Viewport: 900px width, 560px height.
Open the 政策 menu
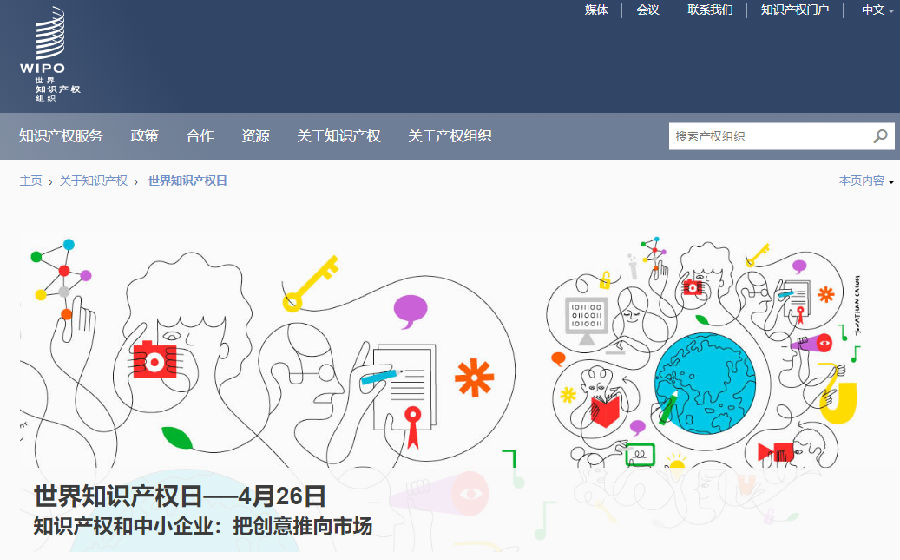[144, 136]
